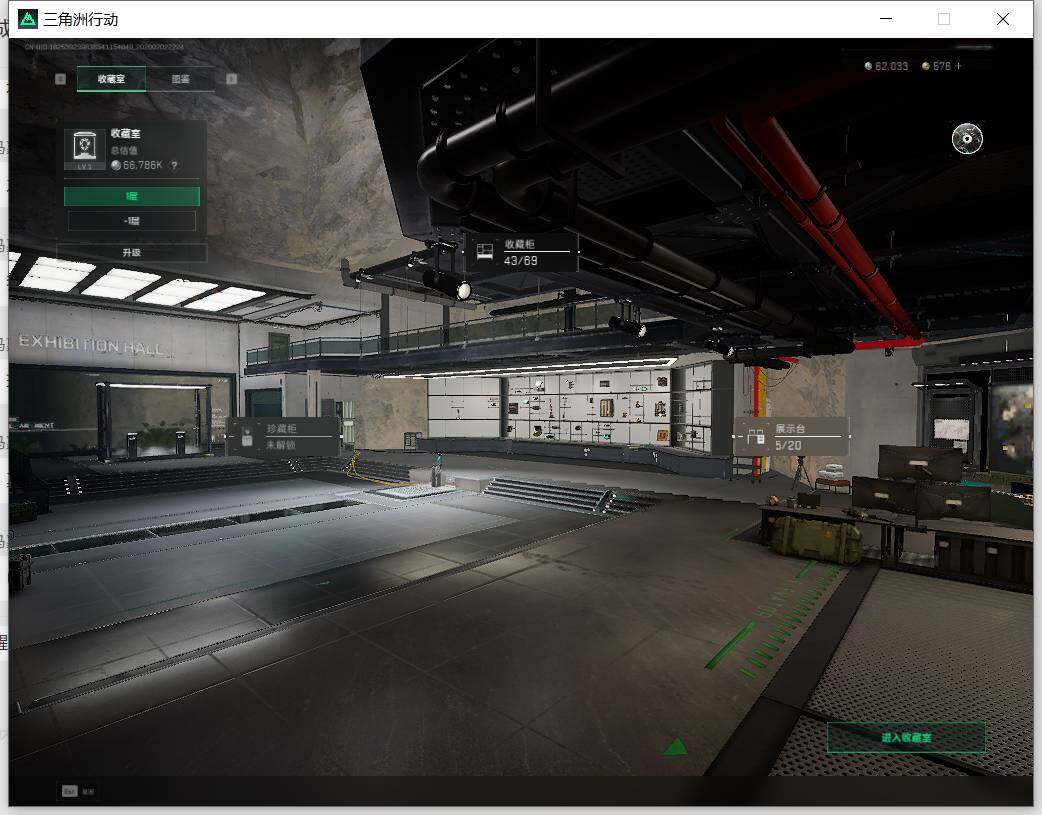Click the 进入收藏室 button
The width and height of the screenshot is (1042, 815).
click(x=906, y=737)
